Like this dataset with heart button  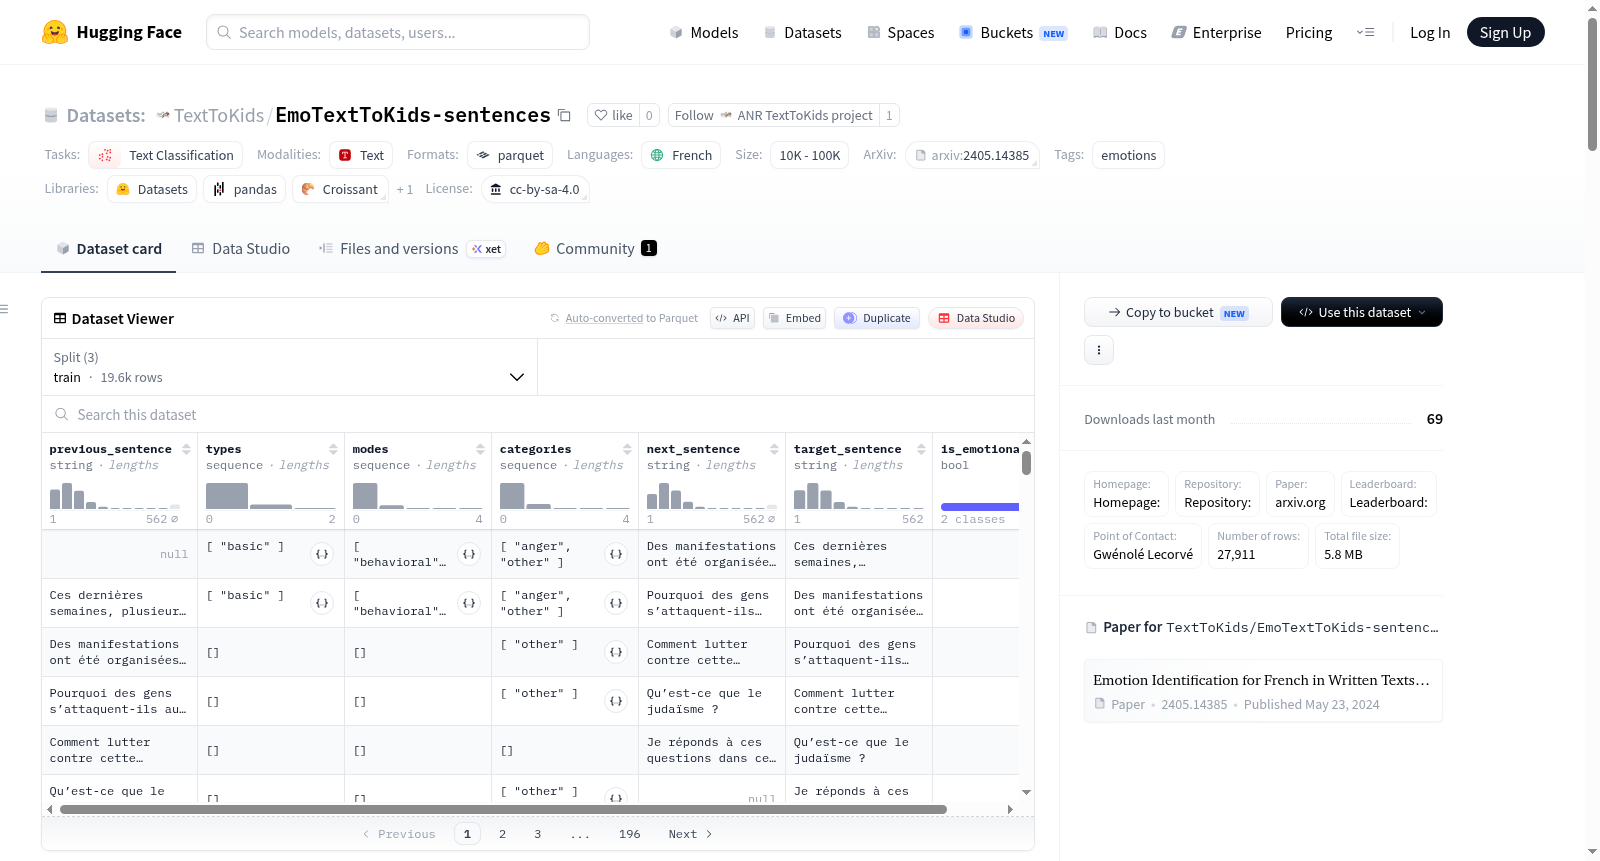[x=613, y=115]
